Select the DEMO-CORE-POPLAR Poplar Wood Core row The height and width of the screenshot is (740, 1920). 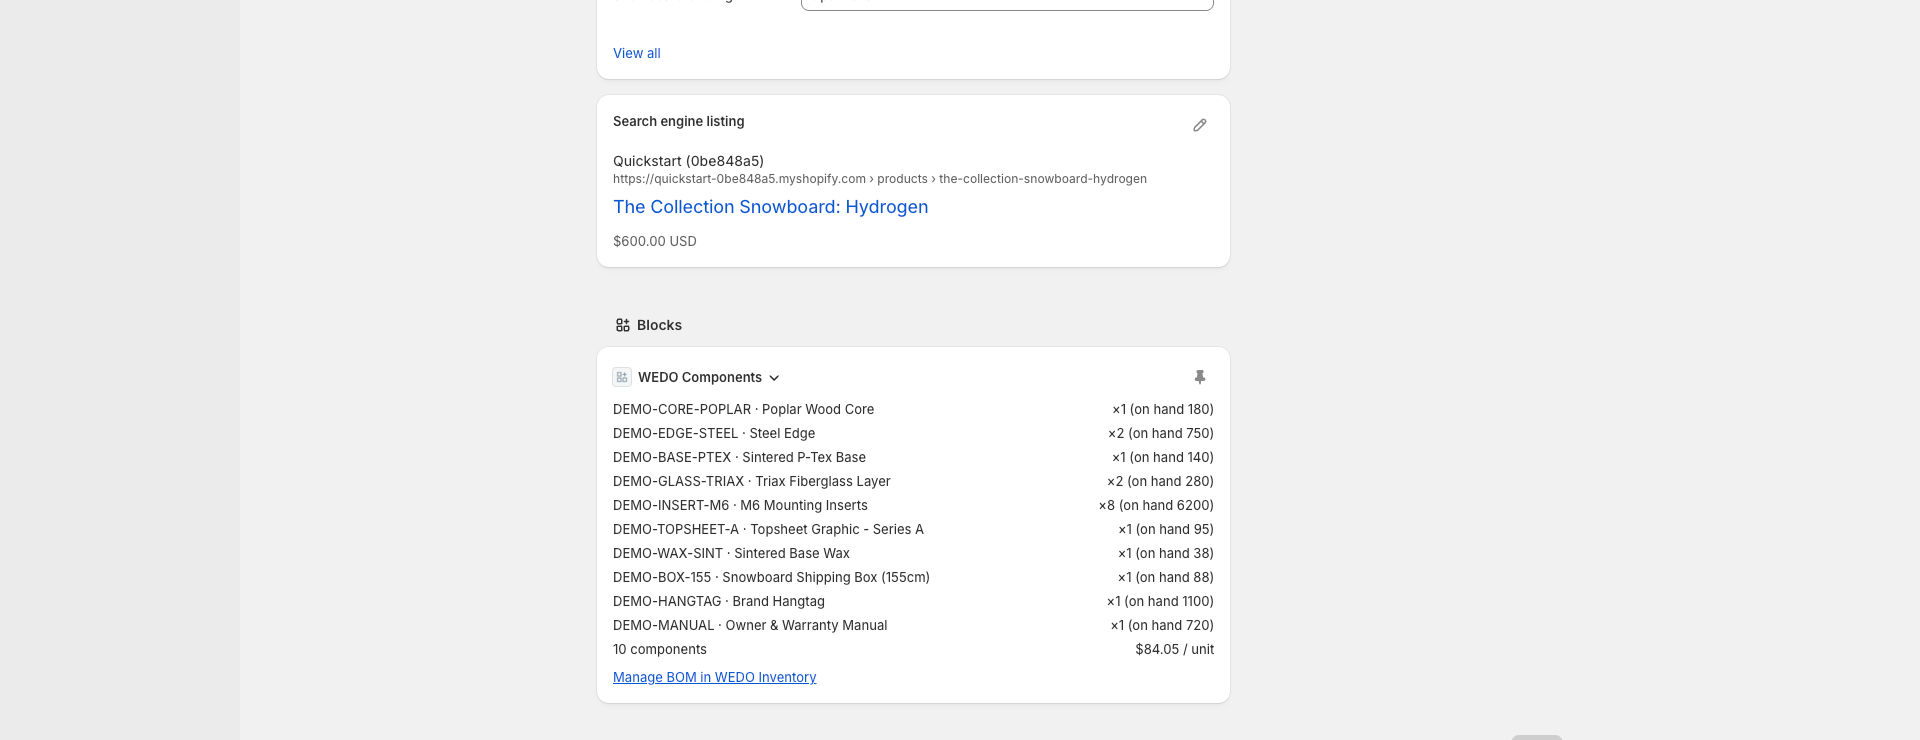pyautogui.click(x=913, y=409)
